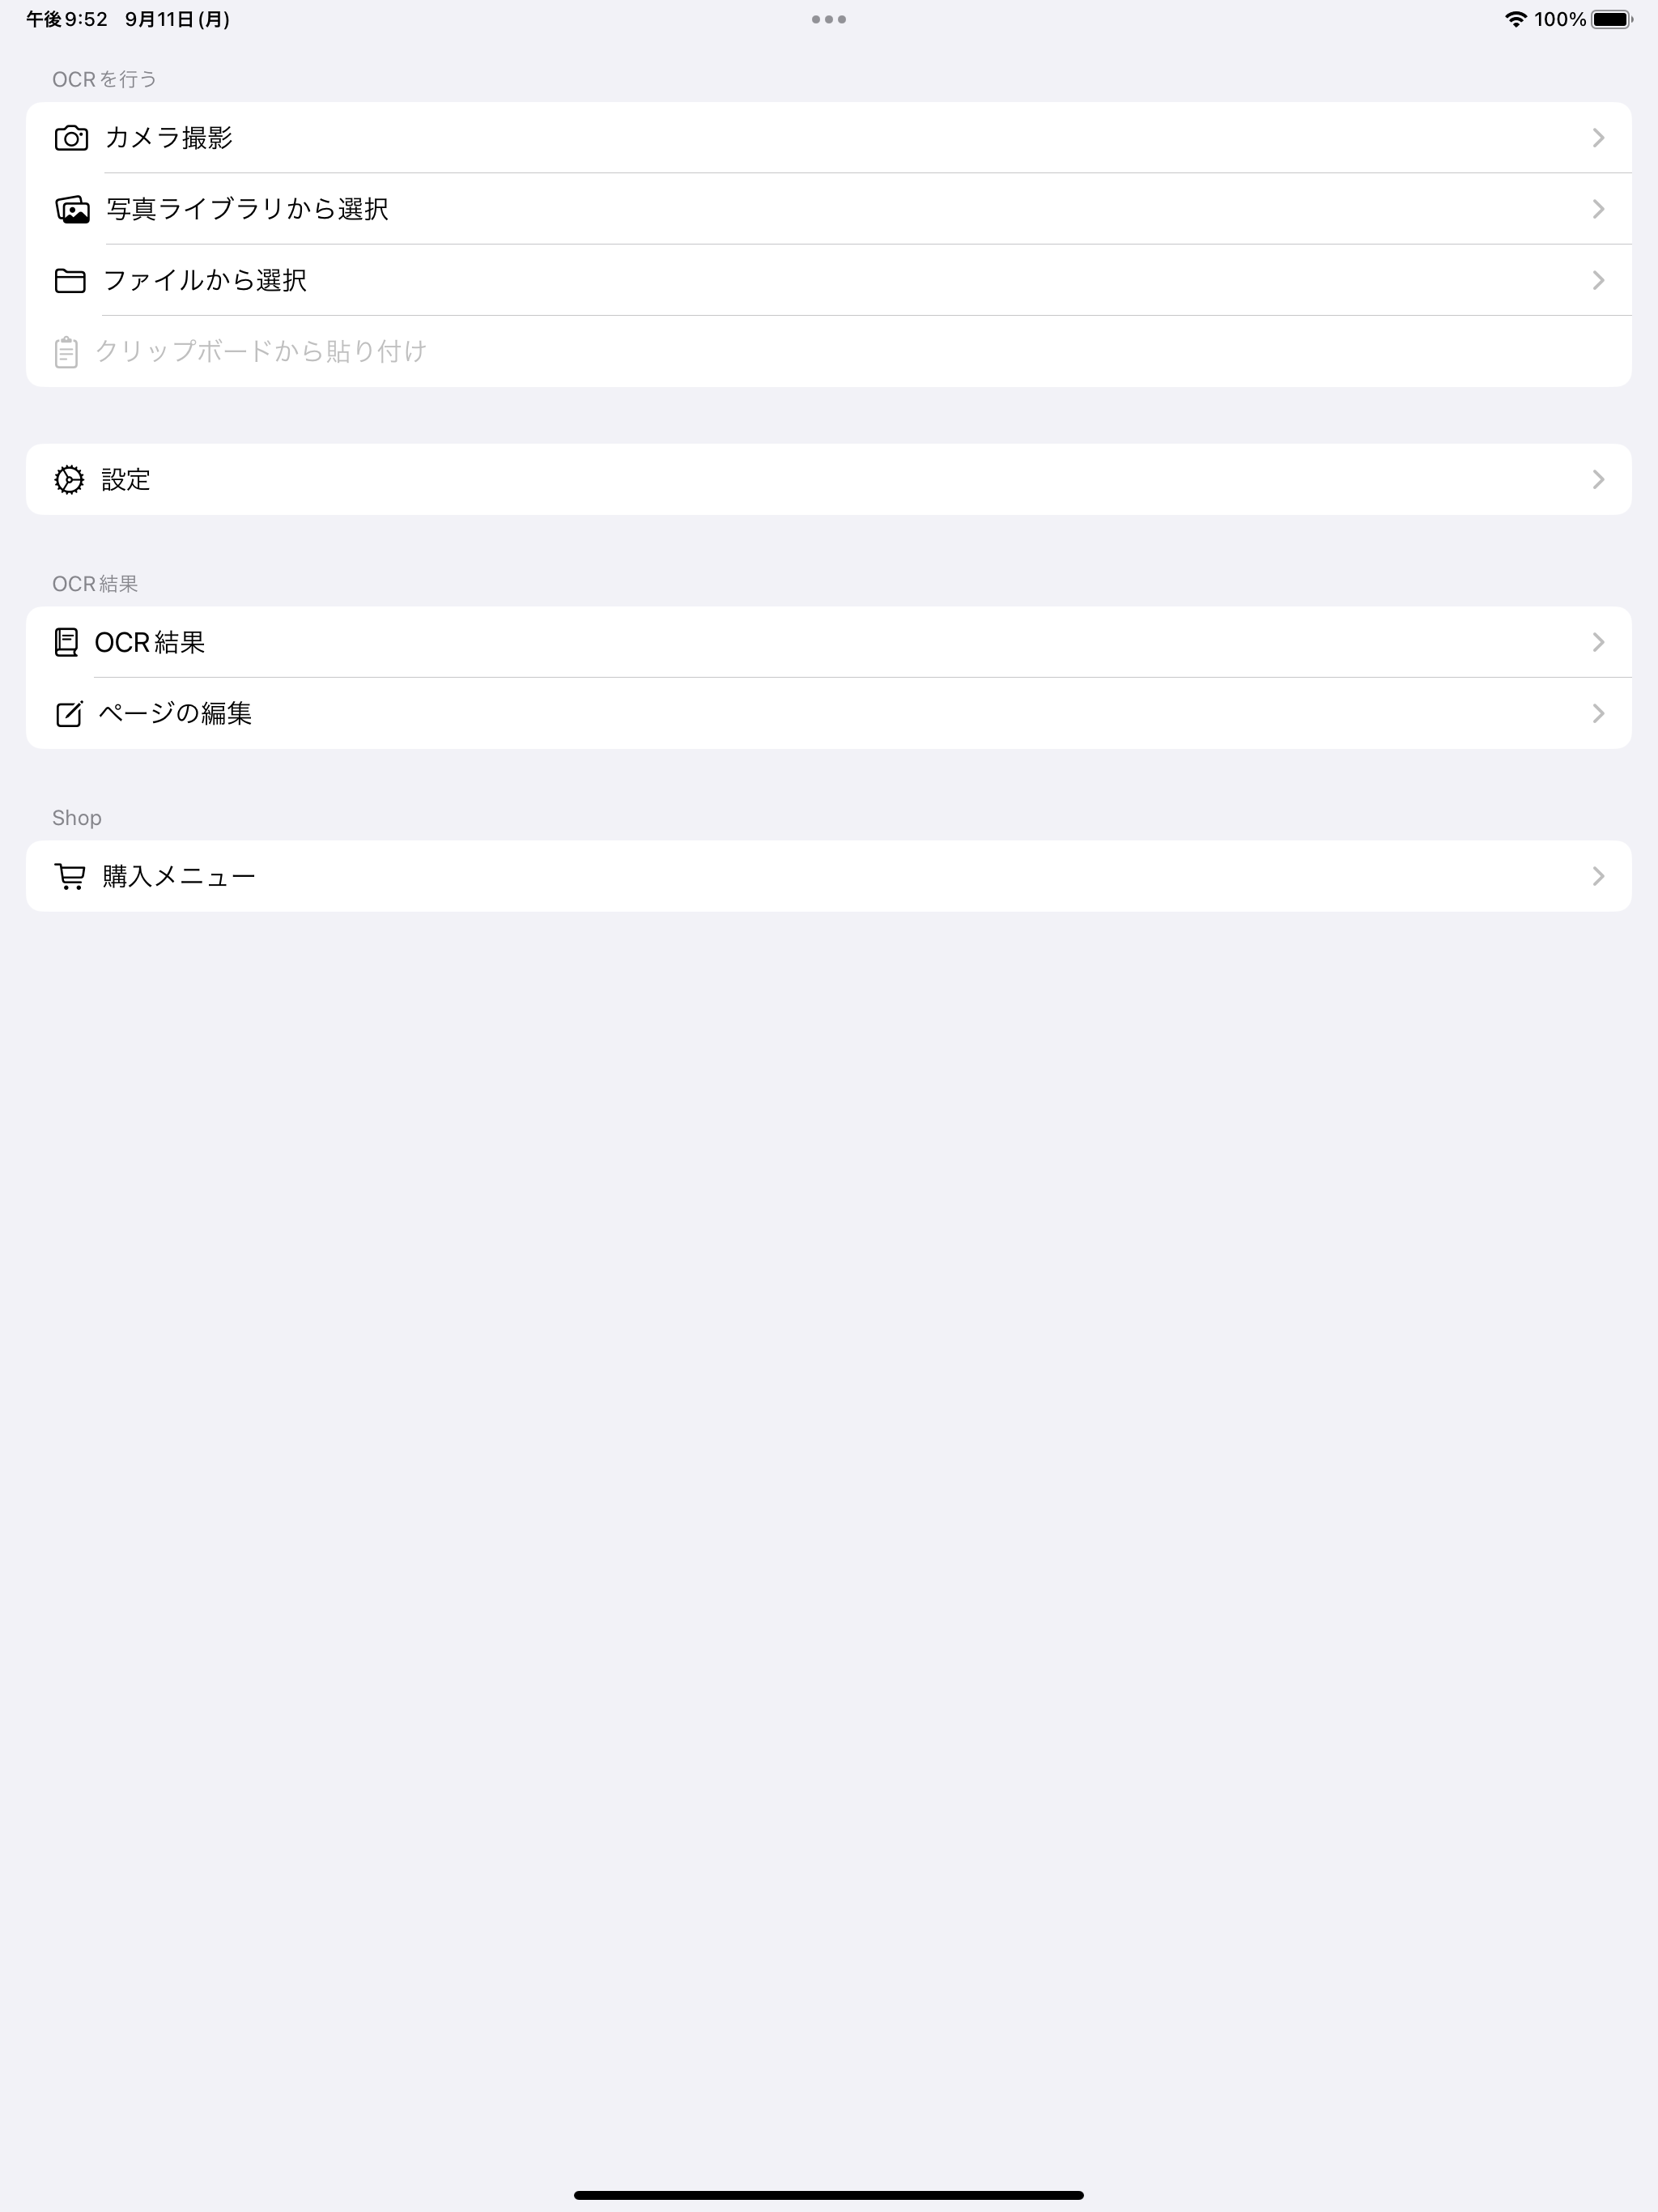Screen dimensions: 1658x2212
Task: Tap the folder icon for ファイルから選択
Action: [x=70, y=280]
